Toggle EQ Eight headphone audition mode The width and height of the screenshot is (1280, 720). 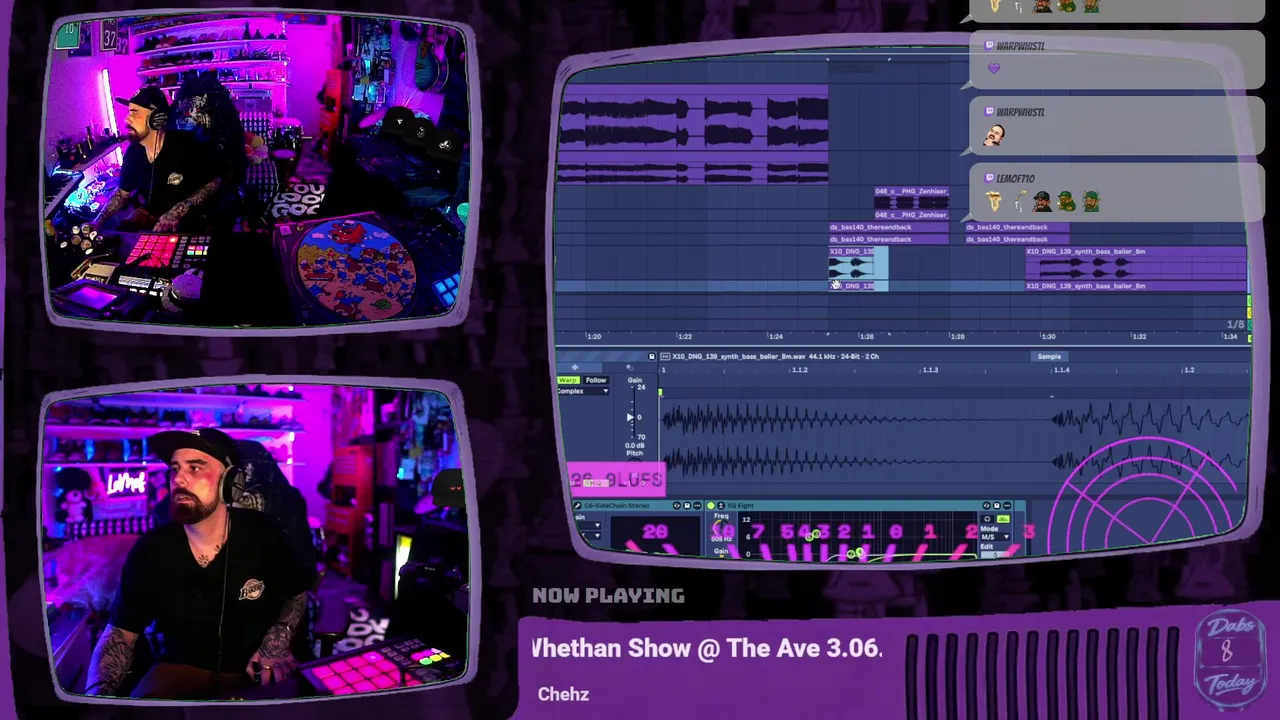point(986,519)
